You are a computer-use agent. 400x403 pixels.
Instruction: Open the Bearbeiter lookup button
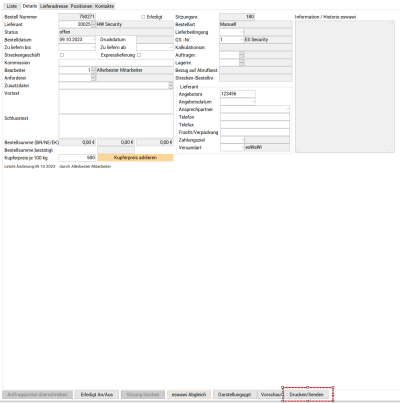(93, 70)
